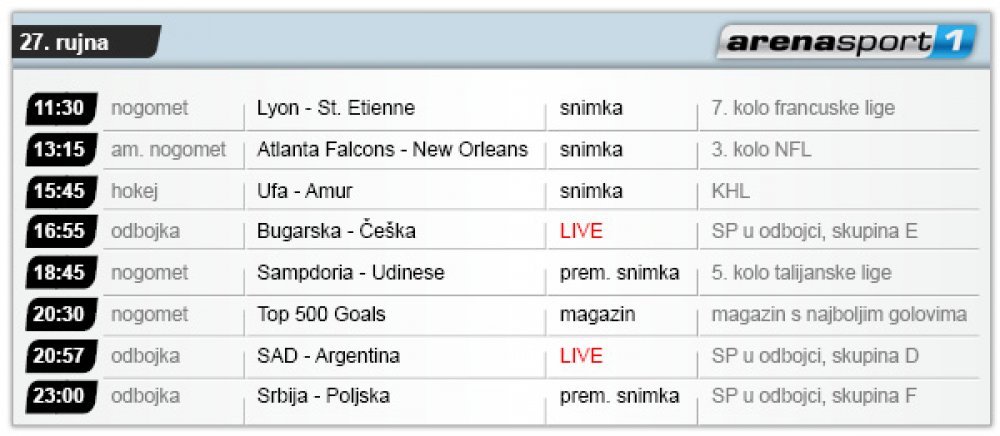Click the 20:57 time badge
The width and height of the screenshot is (1000, 436).
tap(62, 356)
